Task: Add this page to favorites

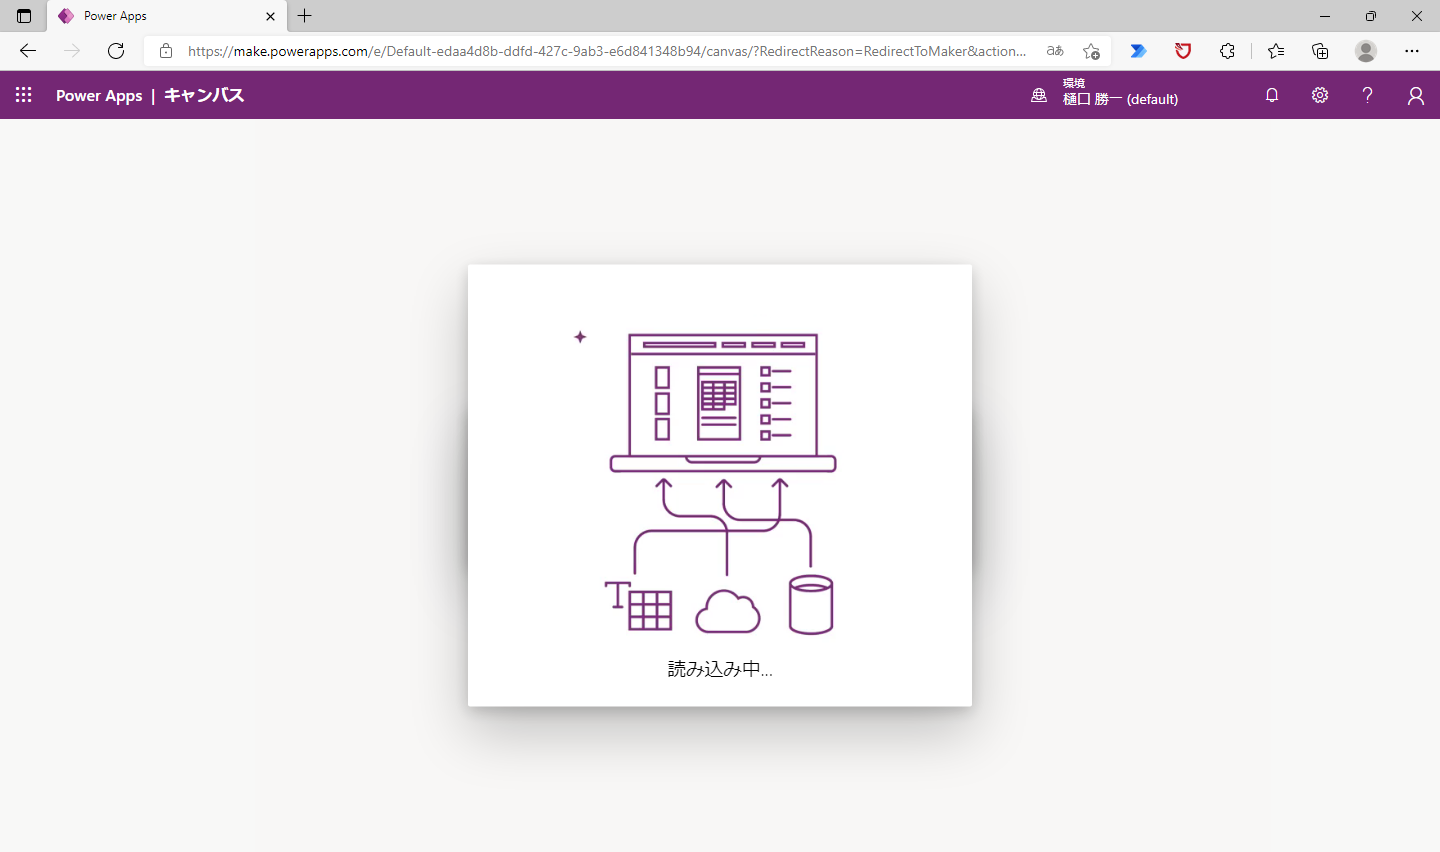Action: pyautogui.click(x=1091, y=51)
